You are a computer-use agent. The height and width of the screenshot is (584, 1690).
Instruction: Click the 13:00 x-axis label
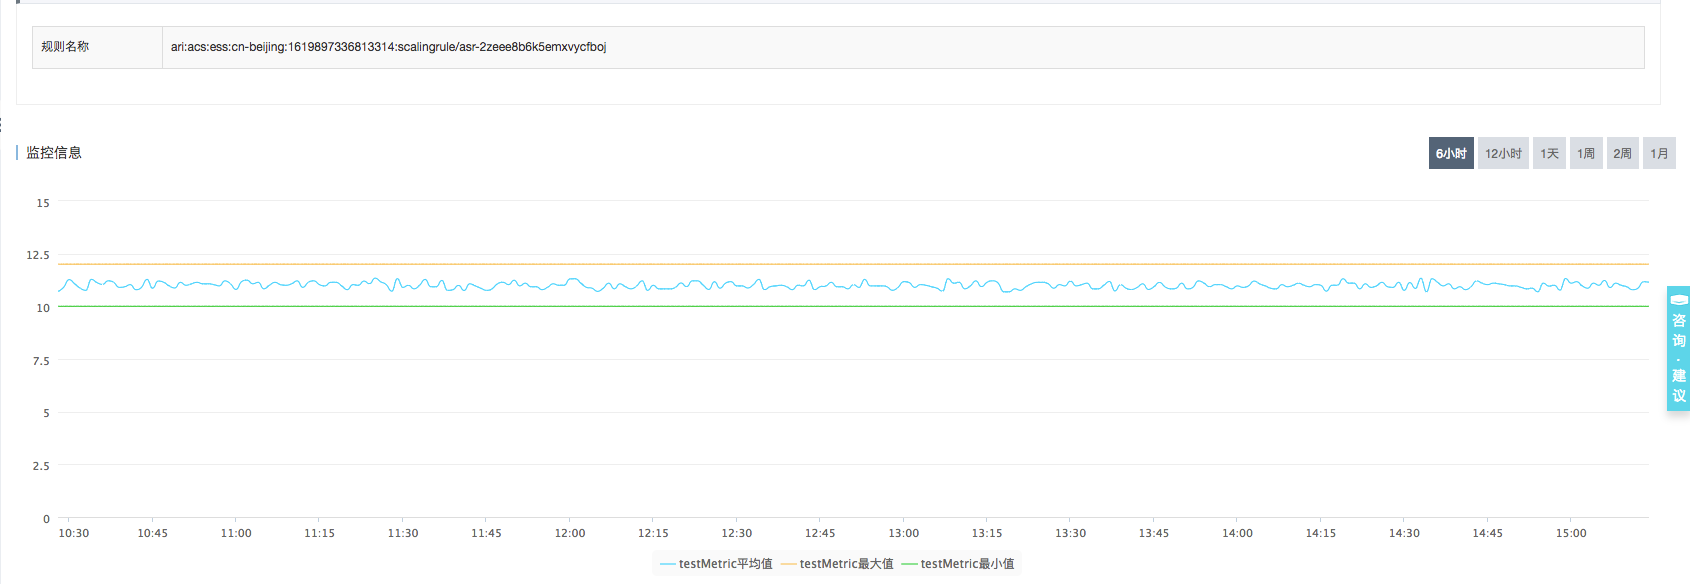coord(904,533)
